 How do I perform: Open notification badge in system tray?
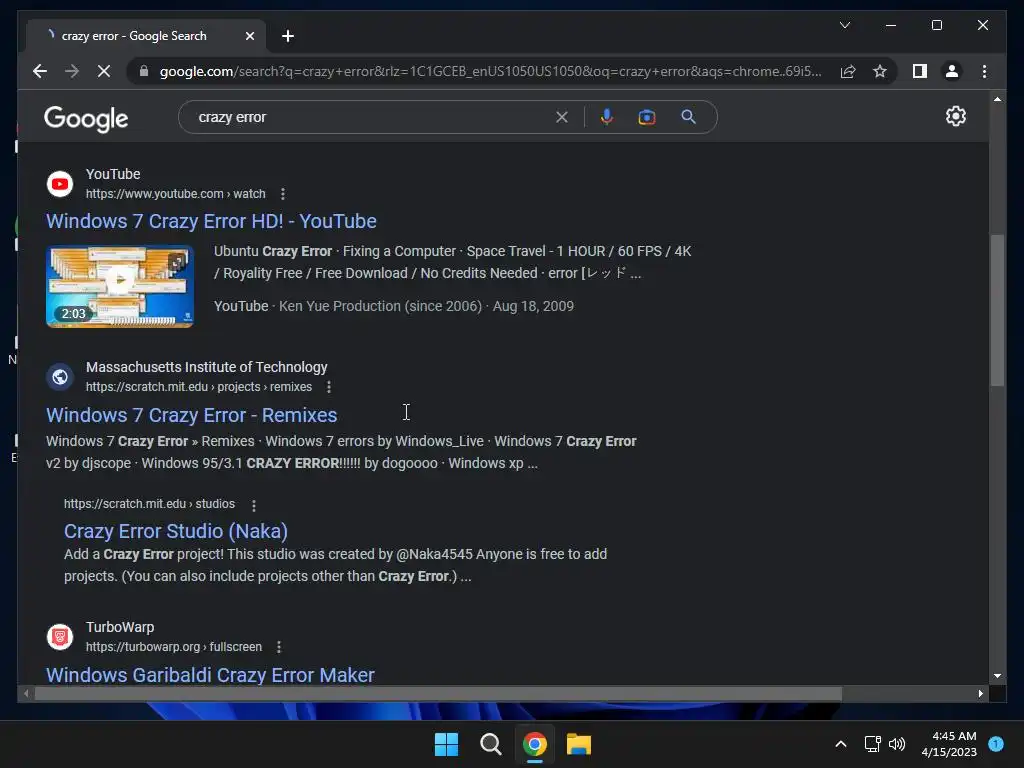pyautogui.click(x=996, y=744)
